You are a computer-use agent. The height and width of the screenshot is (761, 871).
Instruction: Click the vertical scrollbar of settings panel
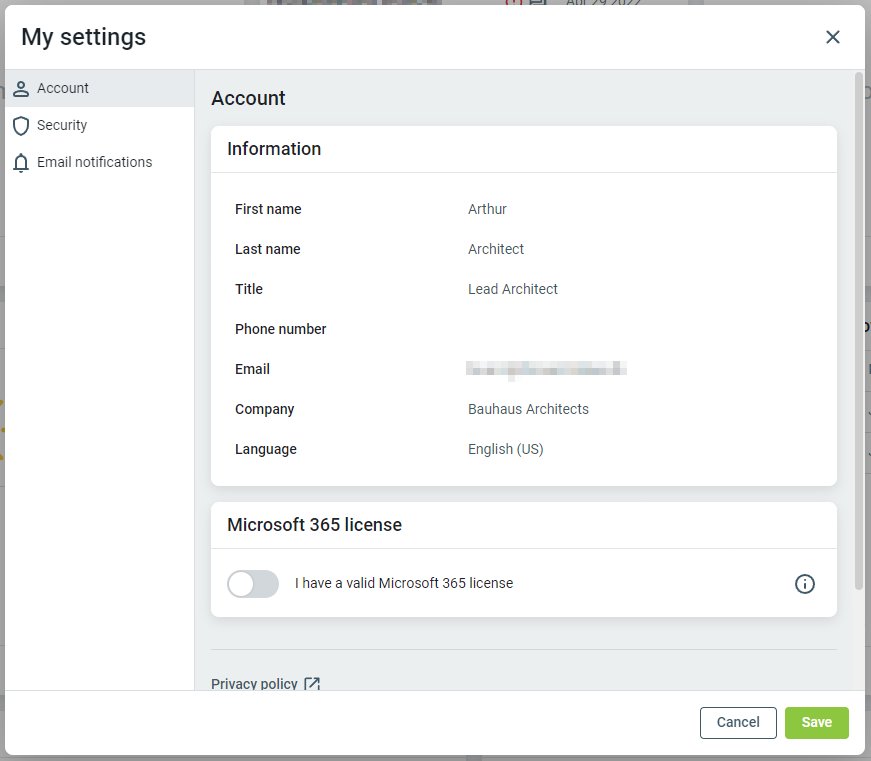coord(858,330)
